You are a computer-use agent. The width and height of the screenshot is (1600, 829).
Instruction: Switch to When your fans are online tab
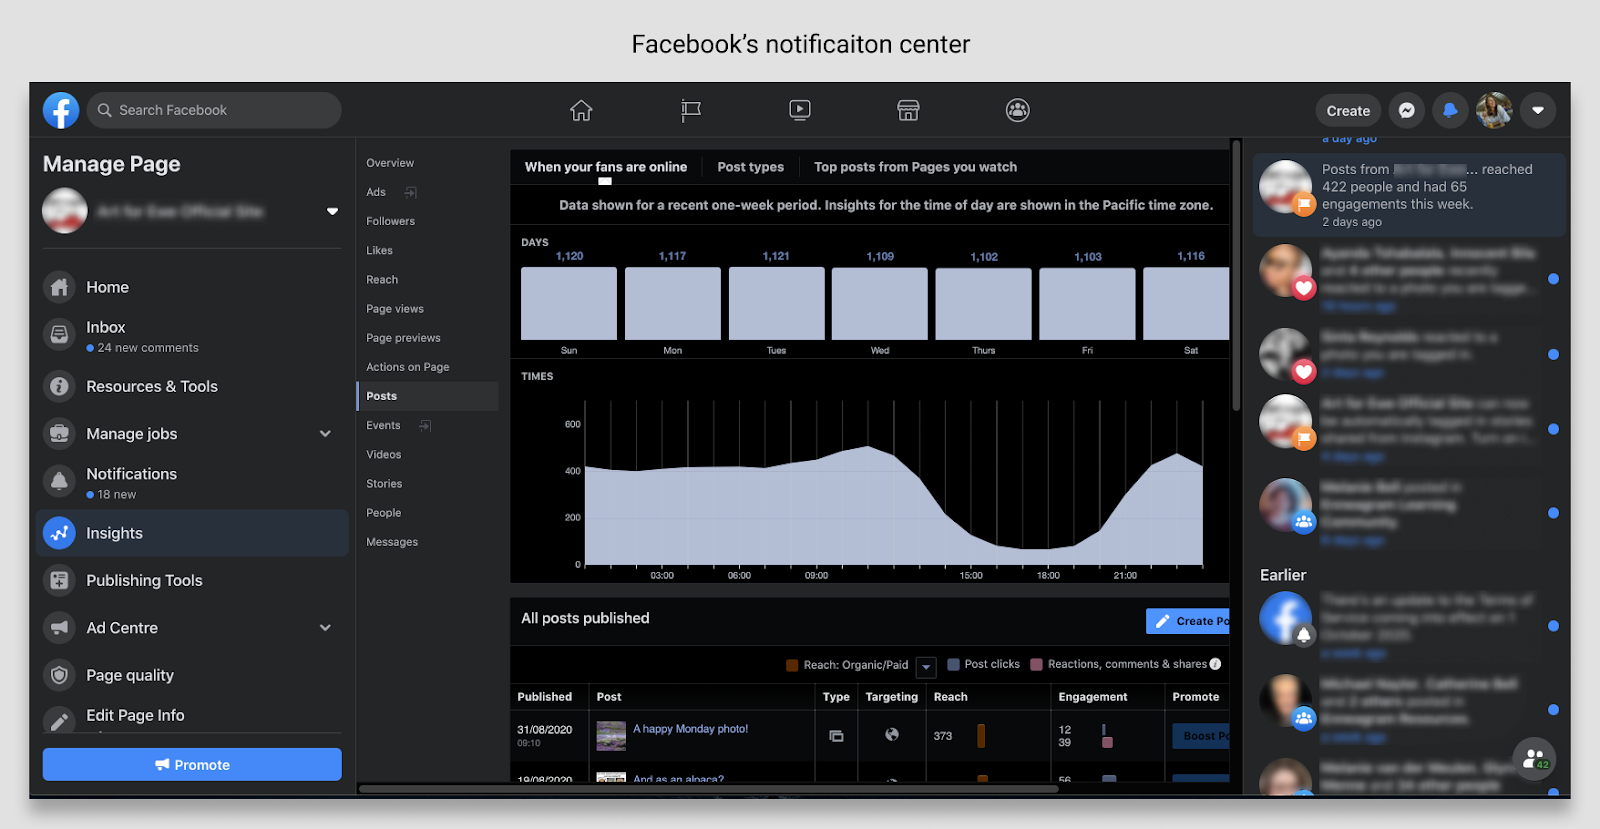pos(606,167)
